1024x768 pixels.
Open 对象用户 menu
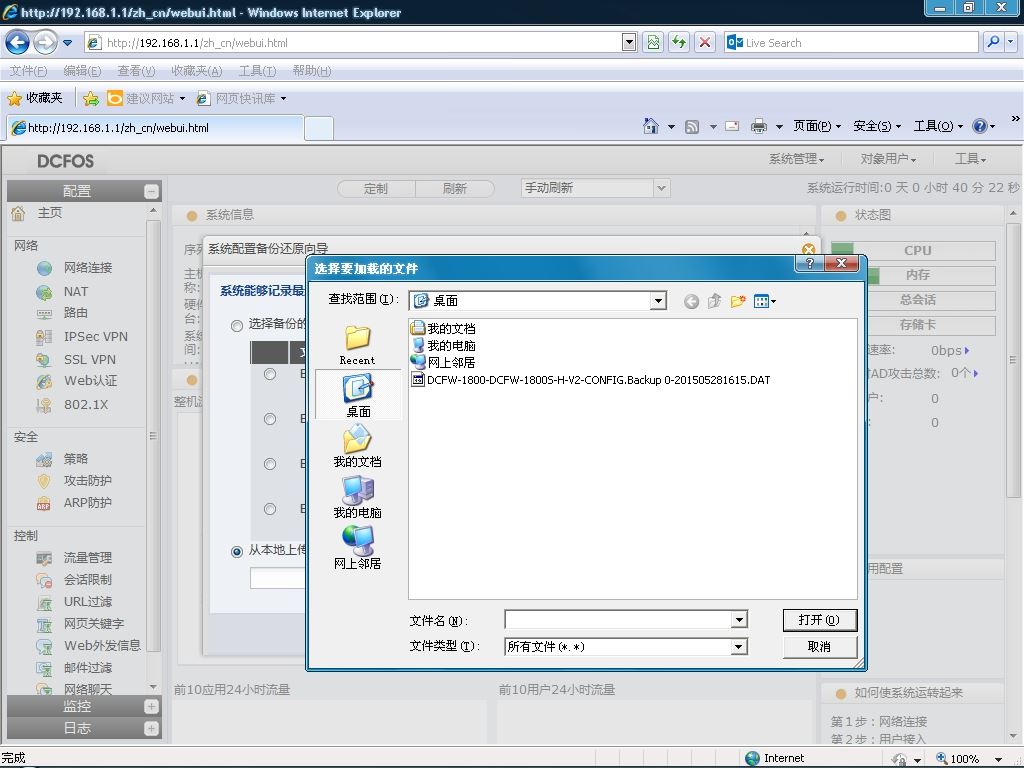[x=888, y=159]
